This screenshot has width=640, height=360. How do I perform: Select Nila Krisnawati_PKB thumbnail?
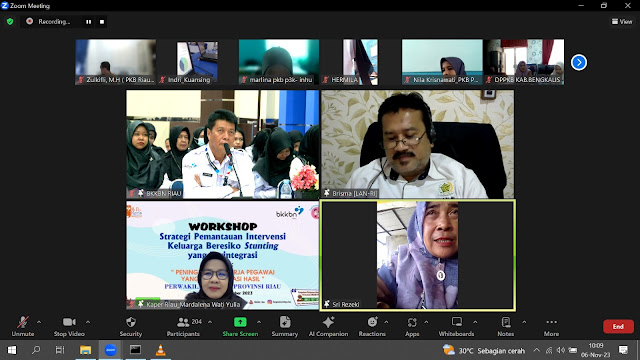pyautogui.click(x=442, y=62)
